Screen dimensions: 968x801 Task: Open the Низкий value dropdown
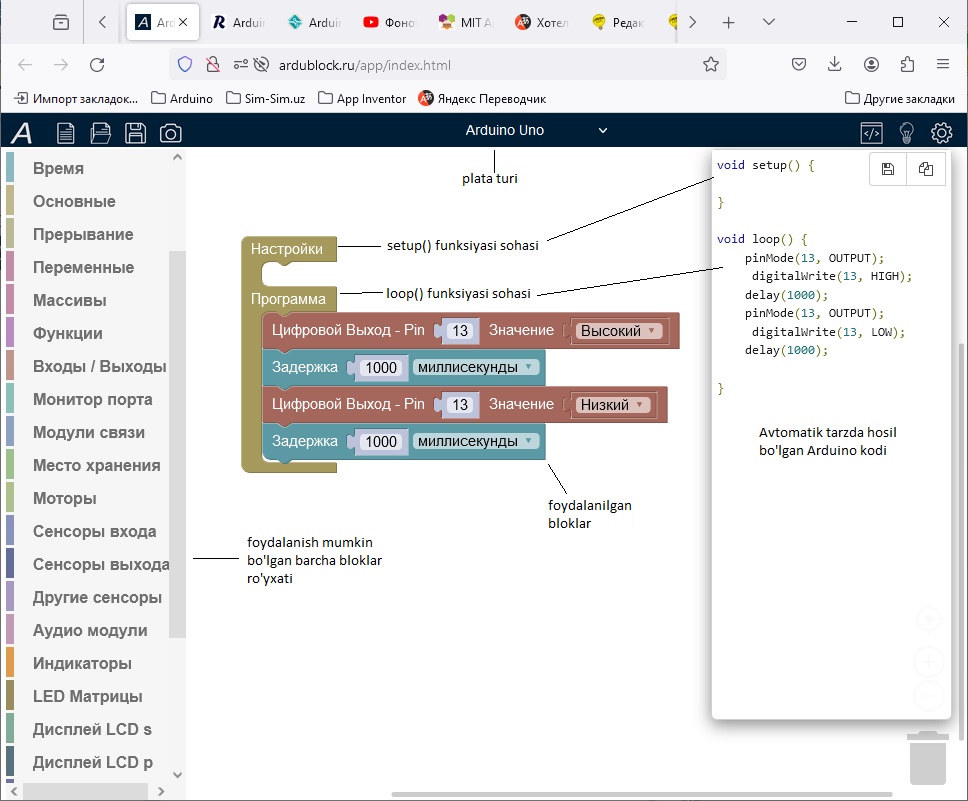click(611, 405)
